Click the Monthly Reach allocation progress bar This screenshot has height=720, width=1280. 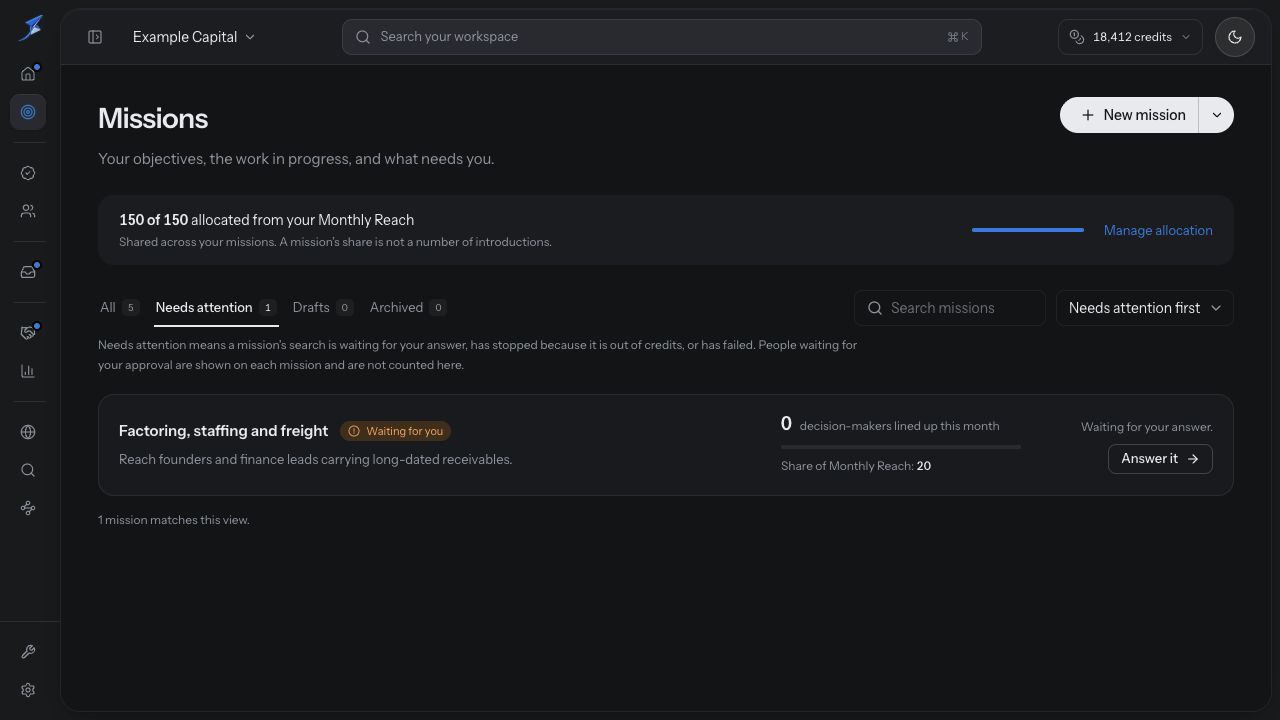click(x=1028, y=230)
